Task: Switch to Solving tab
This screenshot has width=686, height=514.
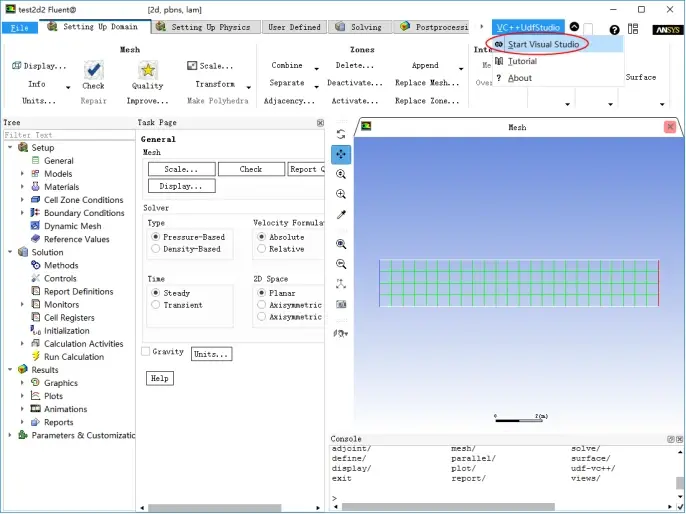Action: tap(359, 27)
